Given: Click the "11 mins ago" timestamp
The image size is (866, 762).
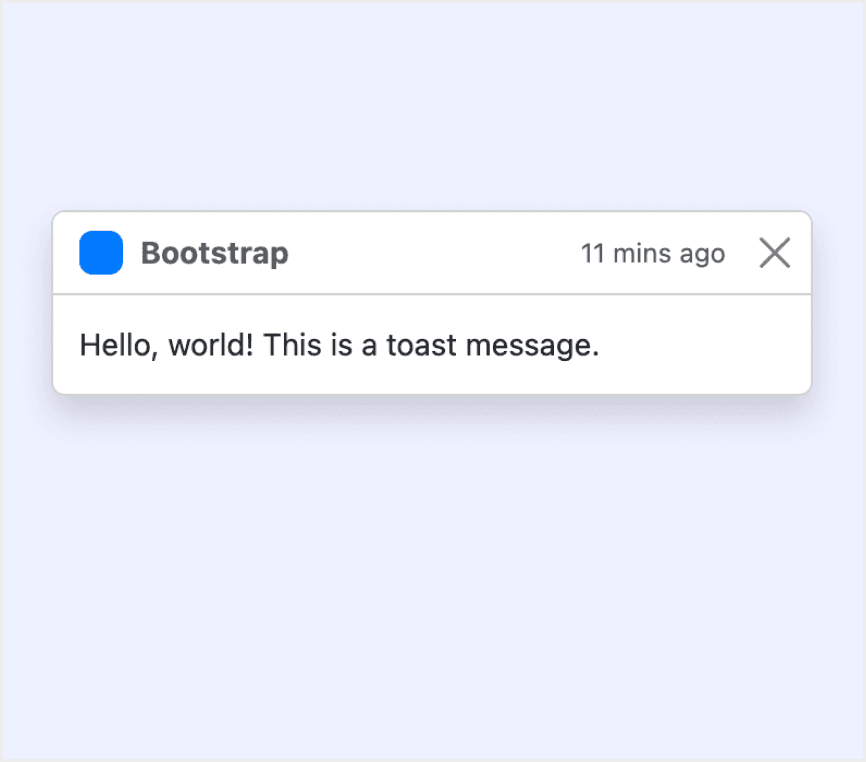Looking at the screenshot, I should point(653,254).
